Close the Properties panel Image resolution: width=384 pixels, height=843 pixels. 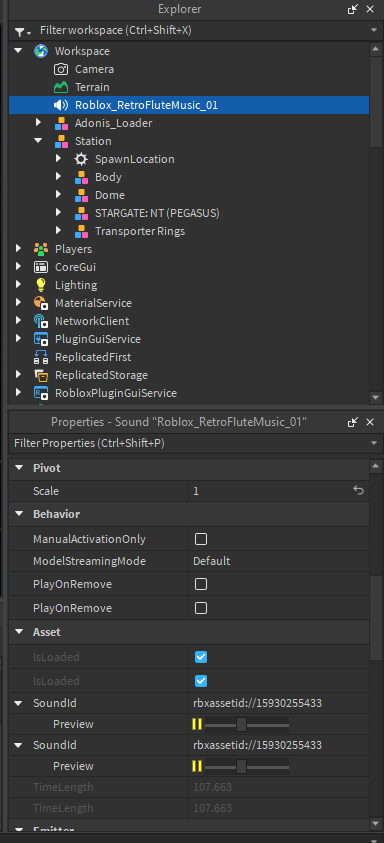(x=370, y=422)
